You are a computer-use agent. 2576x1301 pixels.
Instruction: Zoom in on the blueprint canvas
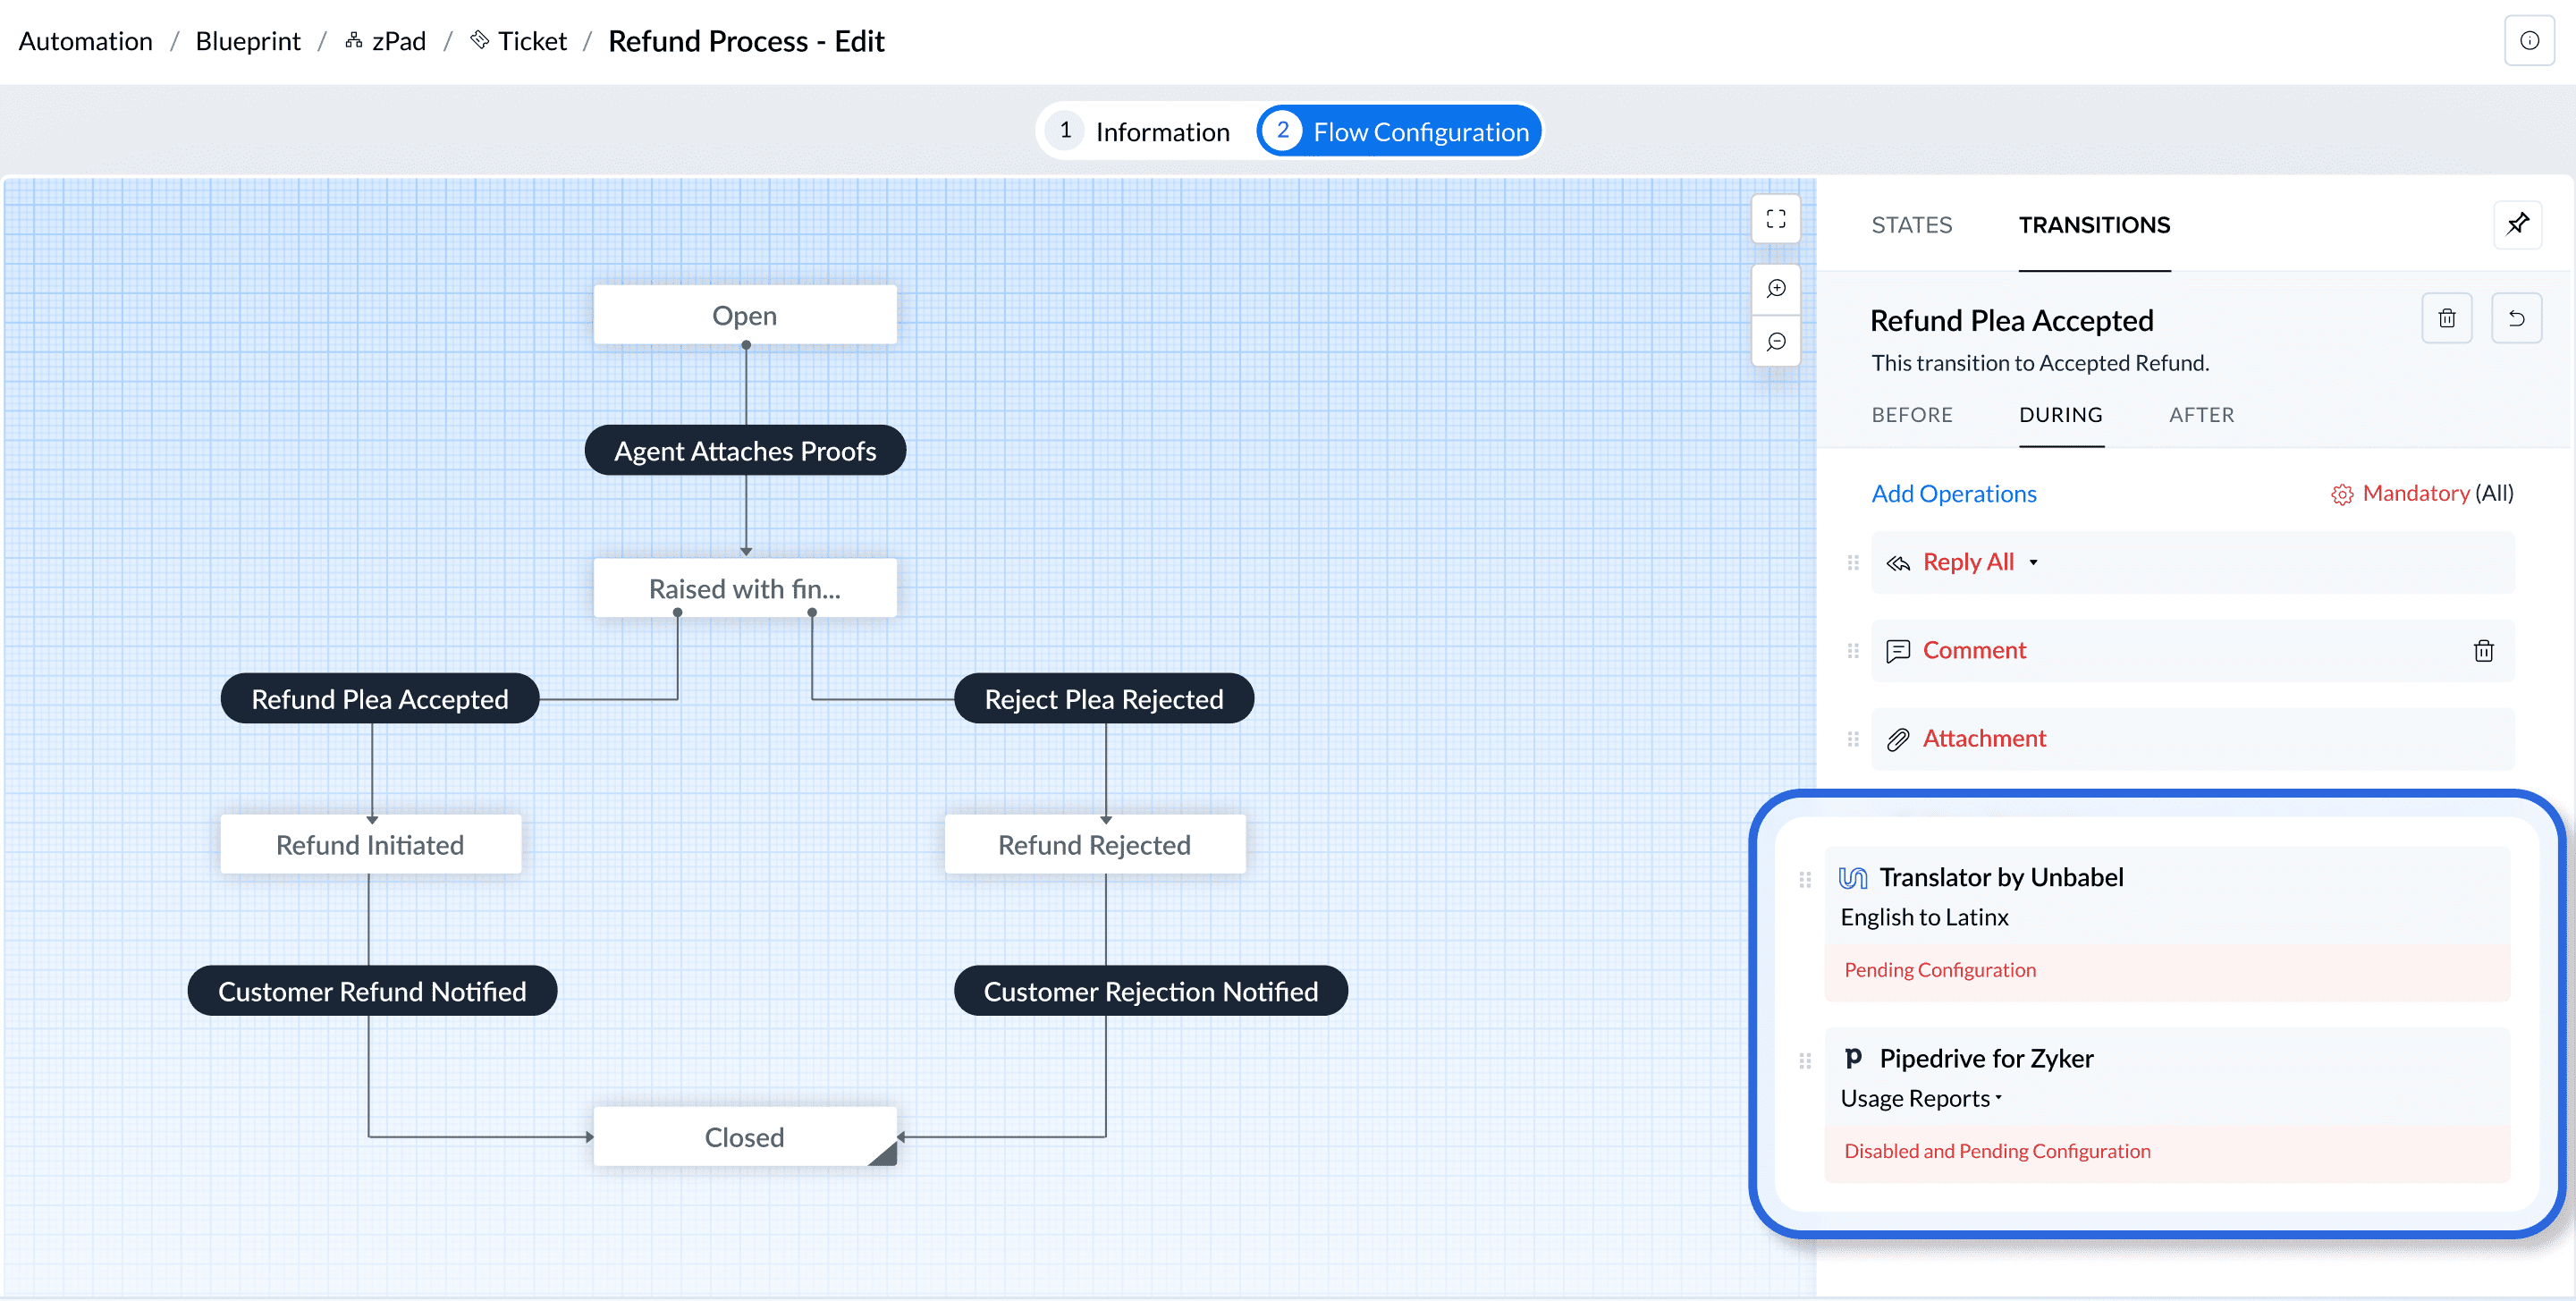(1775, 289)
